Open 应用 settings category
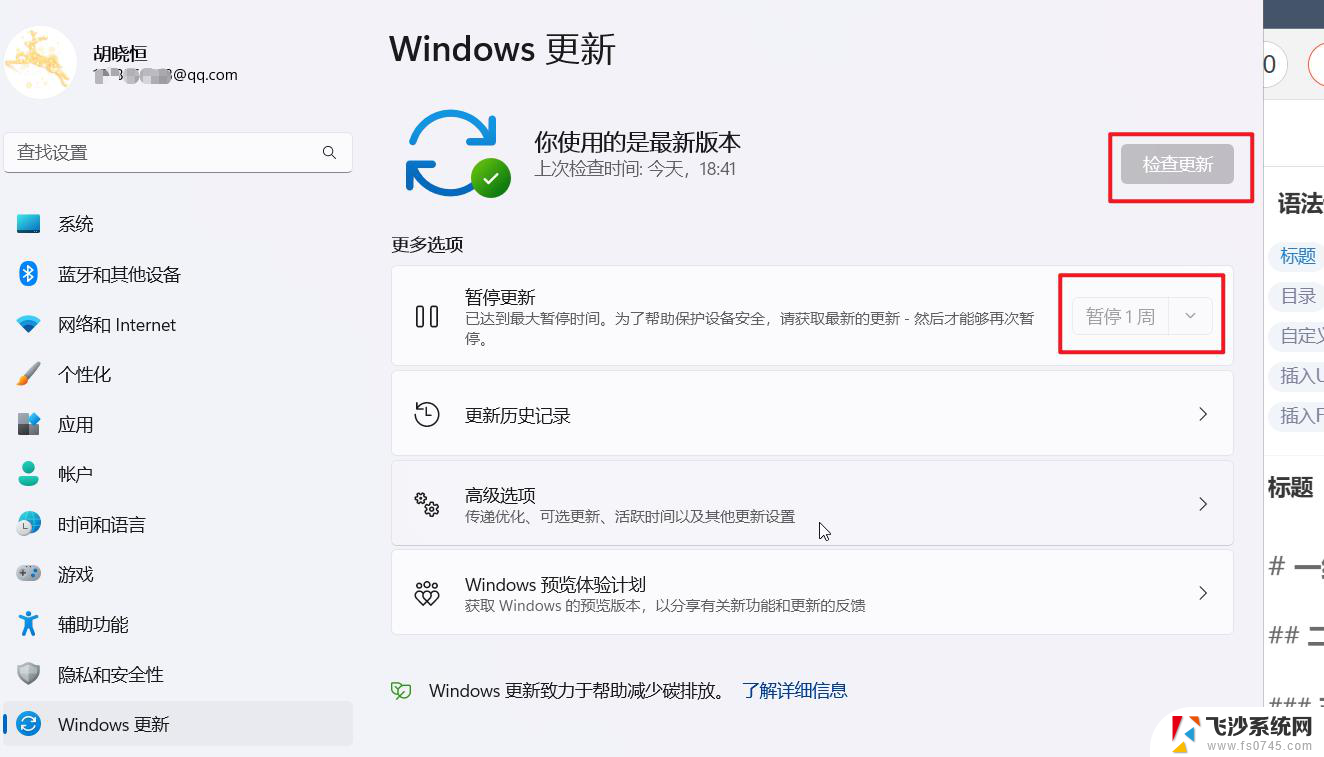This screenshot has width=1324, height=757. click(178, 424)
